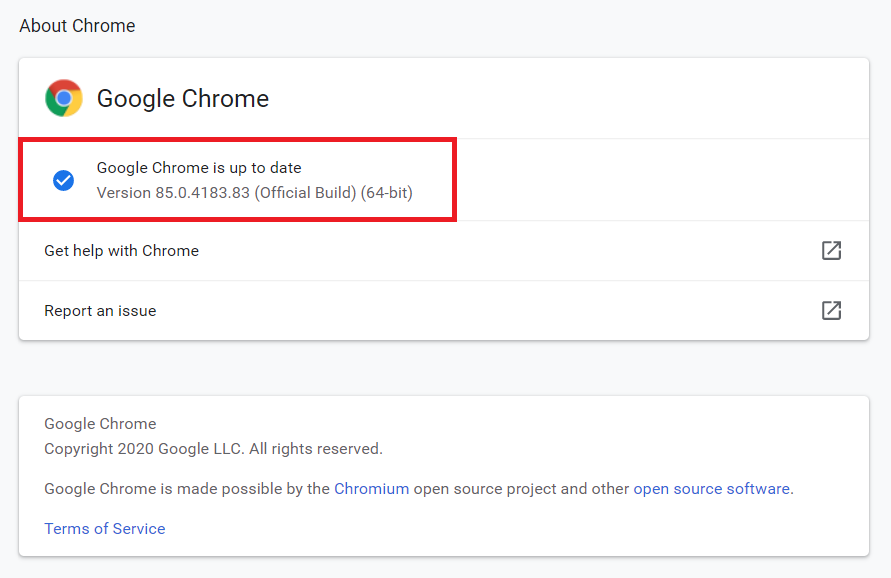Open the open source software link
The height and width of the screenshot is (578, 891).
(x=711, y=489)
